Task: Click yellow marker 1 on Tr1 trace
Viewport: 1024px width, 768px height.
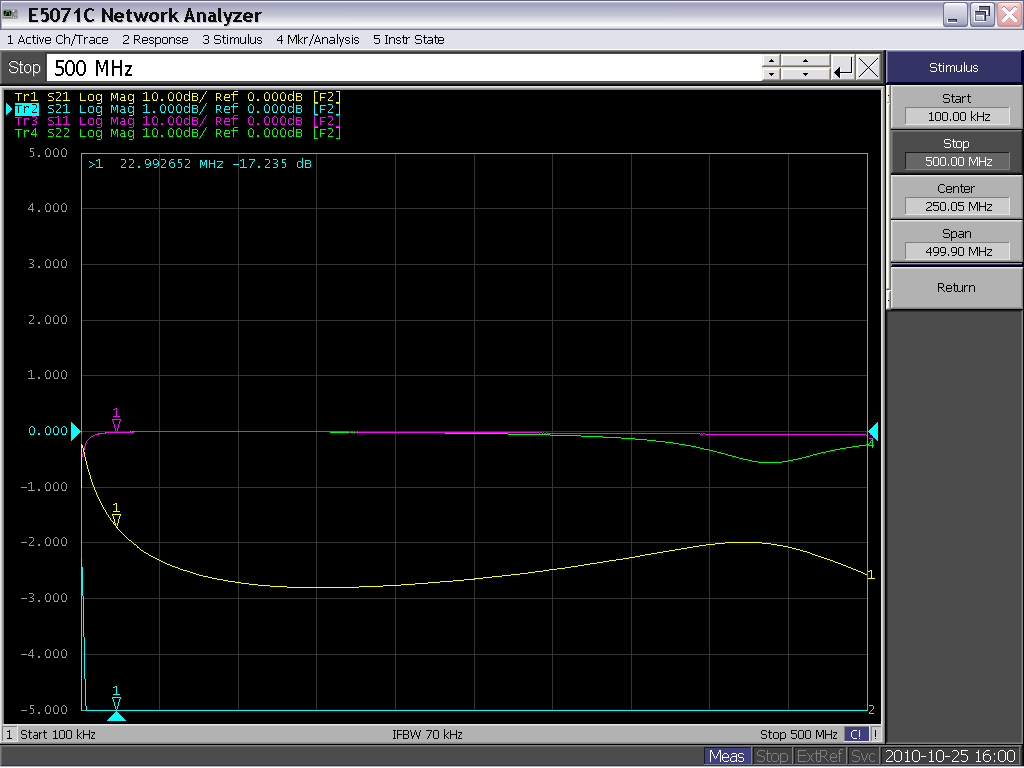Action: [x=116, y=515]
